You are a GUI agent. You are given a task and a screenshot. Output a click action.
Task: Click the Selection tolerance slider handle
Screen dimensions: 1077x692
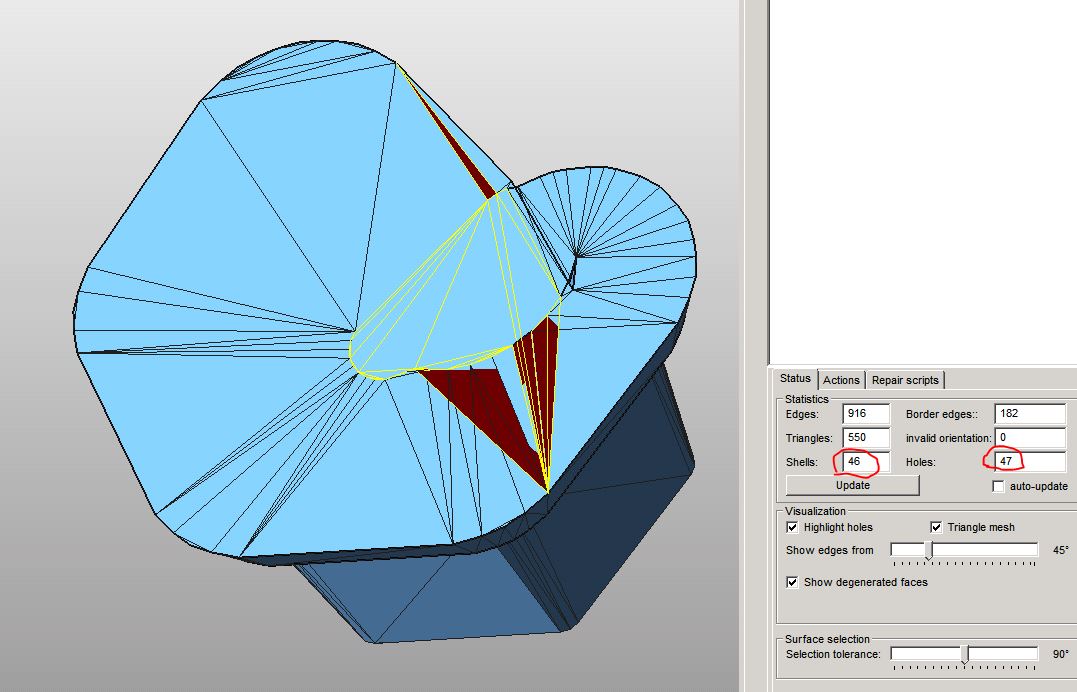[x=965, y=654]
